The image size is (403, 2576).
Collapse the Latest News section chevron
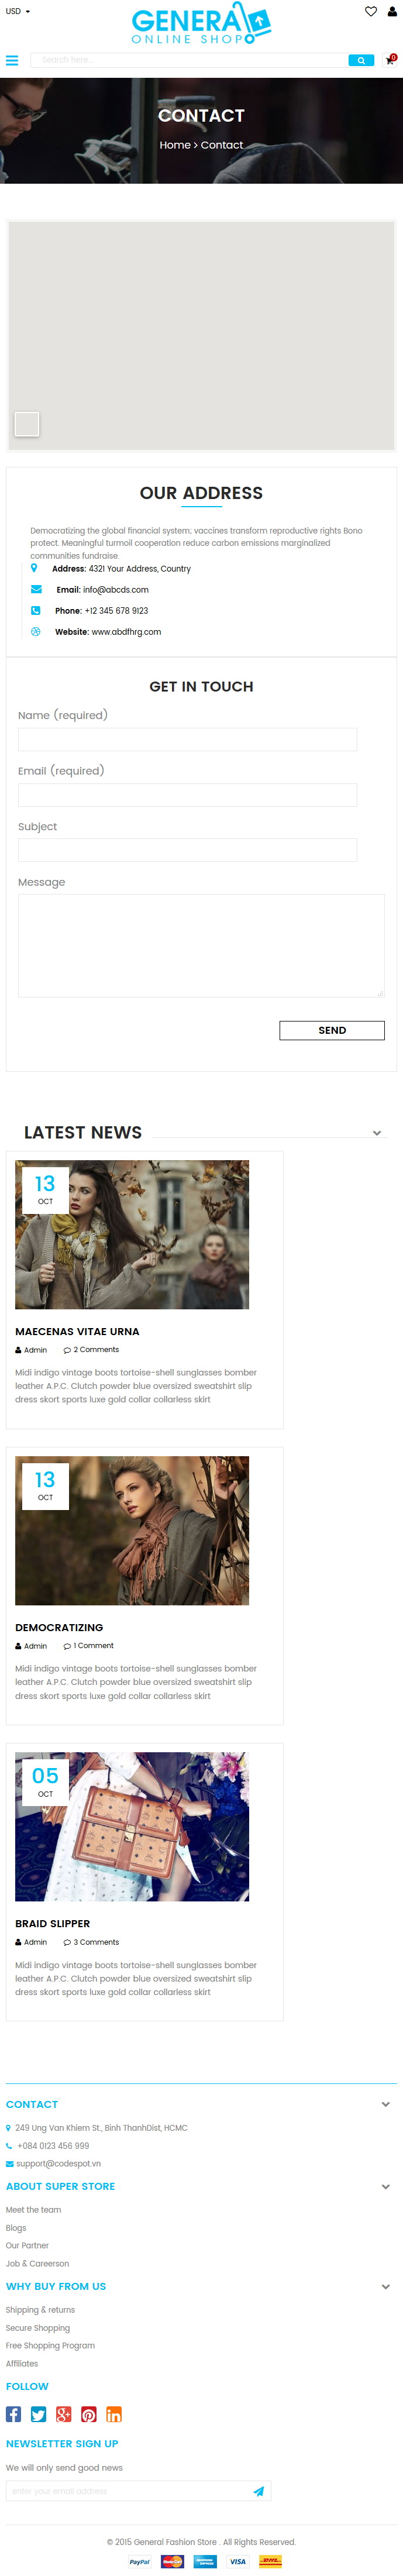pos(377,1133)
